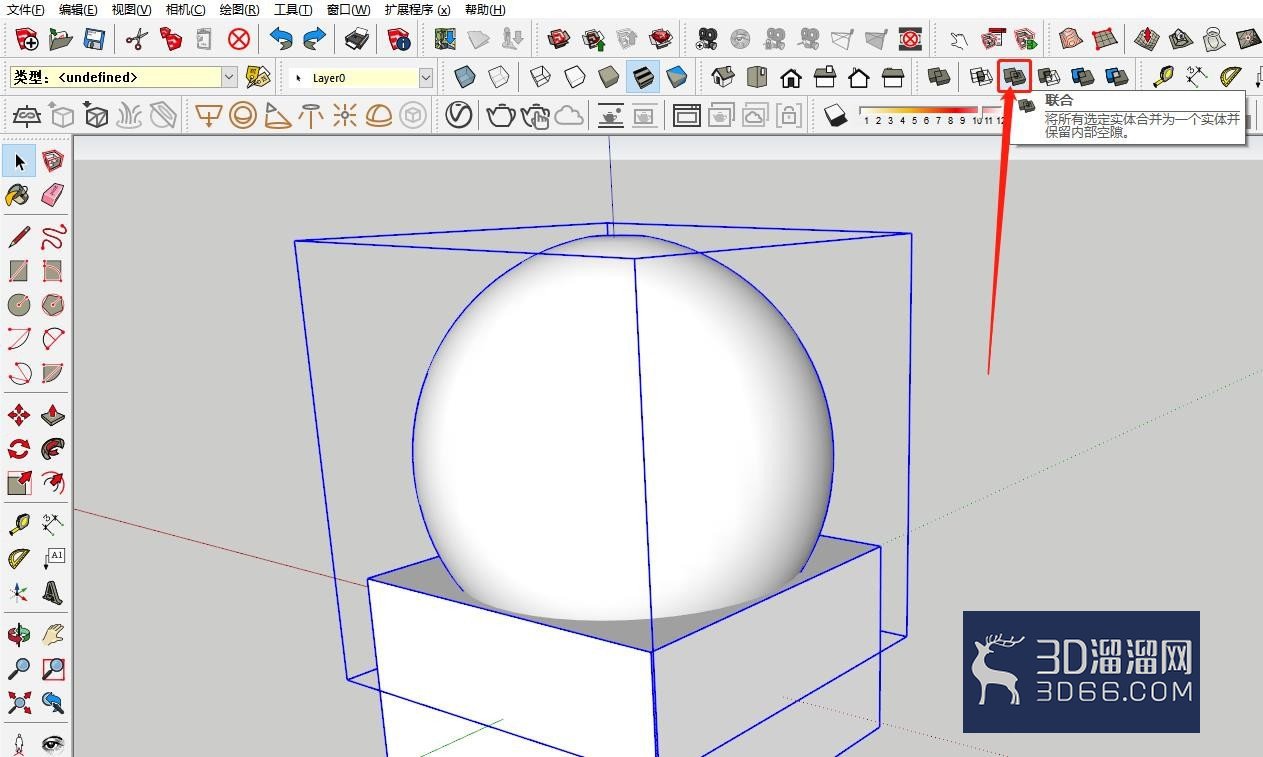The image size is (1263, 757).
Task: Show the V-Ray frame buffer window icon
Action: click(x=687, y=116)
